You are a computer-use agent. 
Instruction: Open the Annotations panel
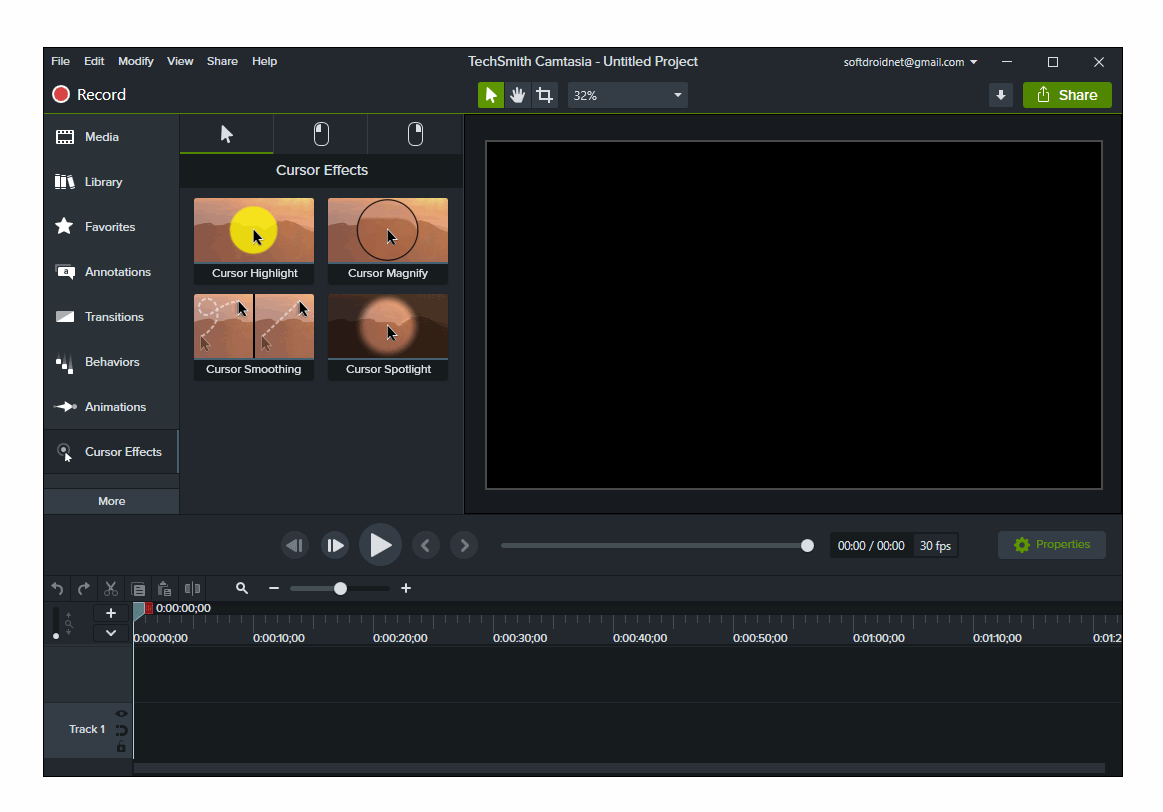pyautogui.click(x=111, y=272)
